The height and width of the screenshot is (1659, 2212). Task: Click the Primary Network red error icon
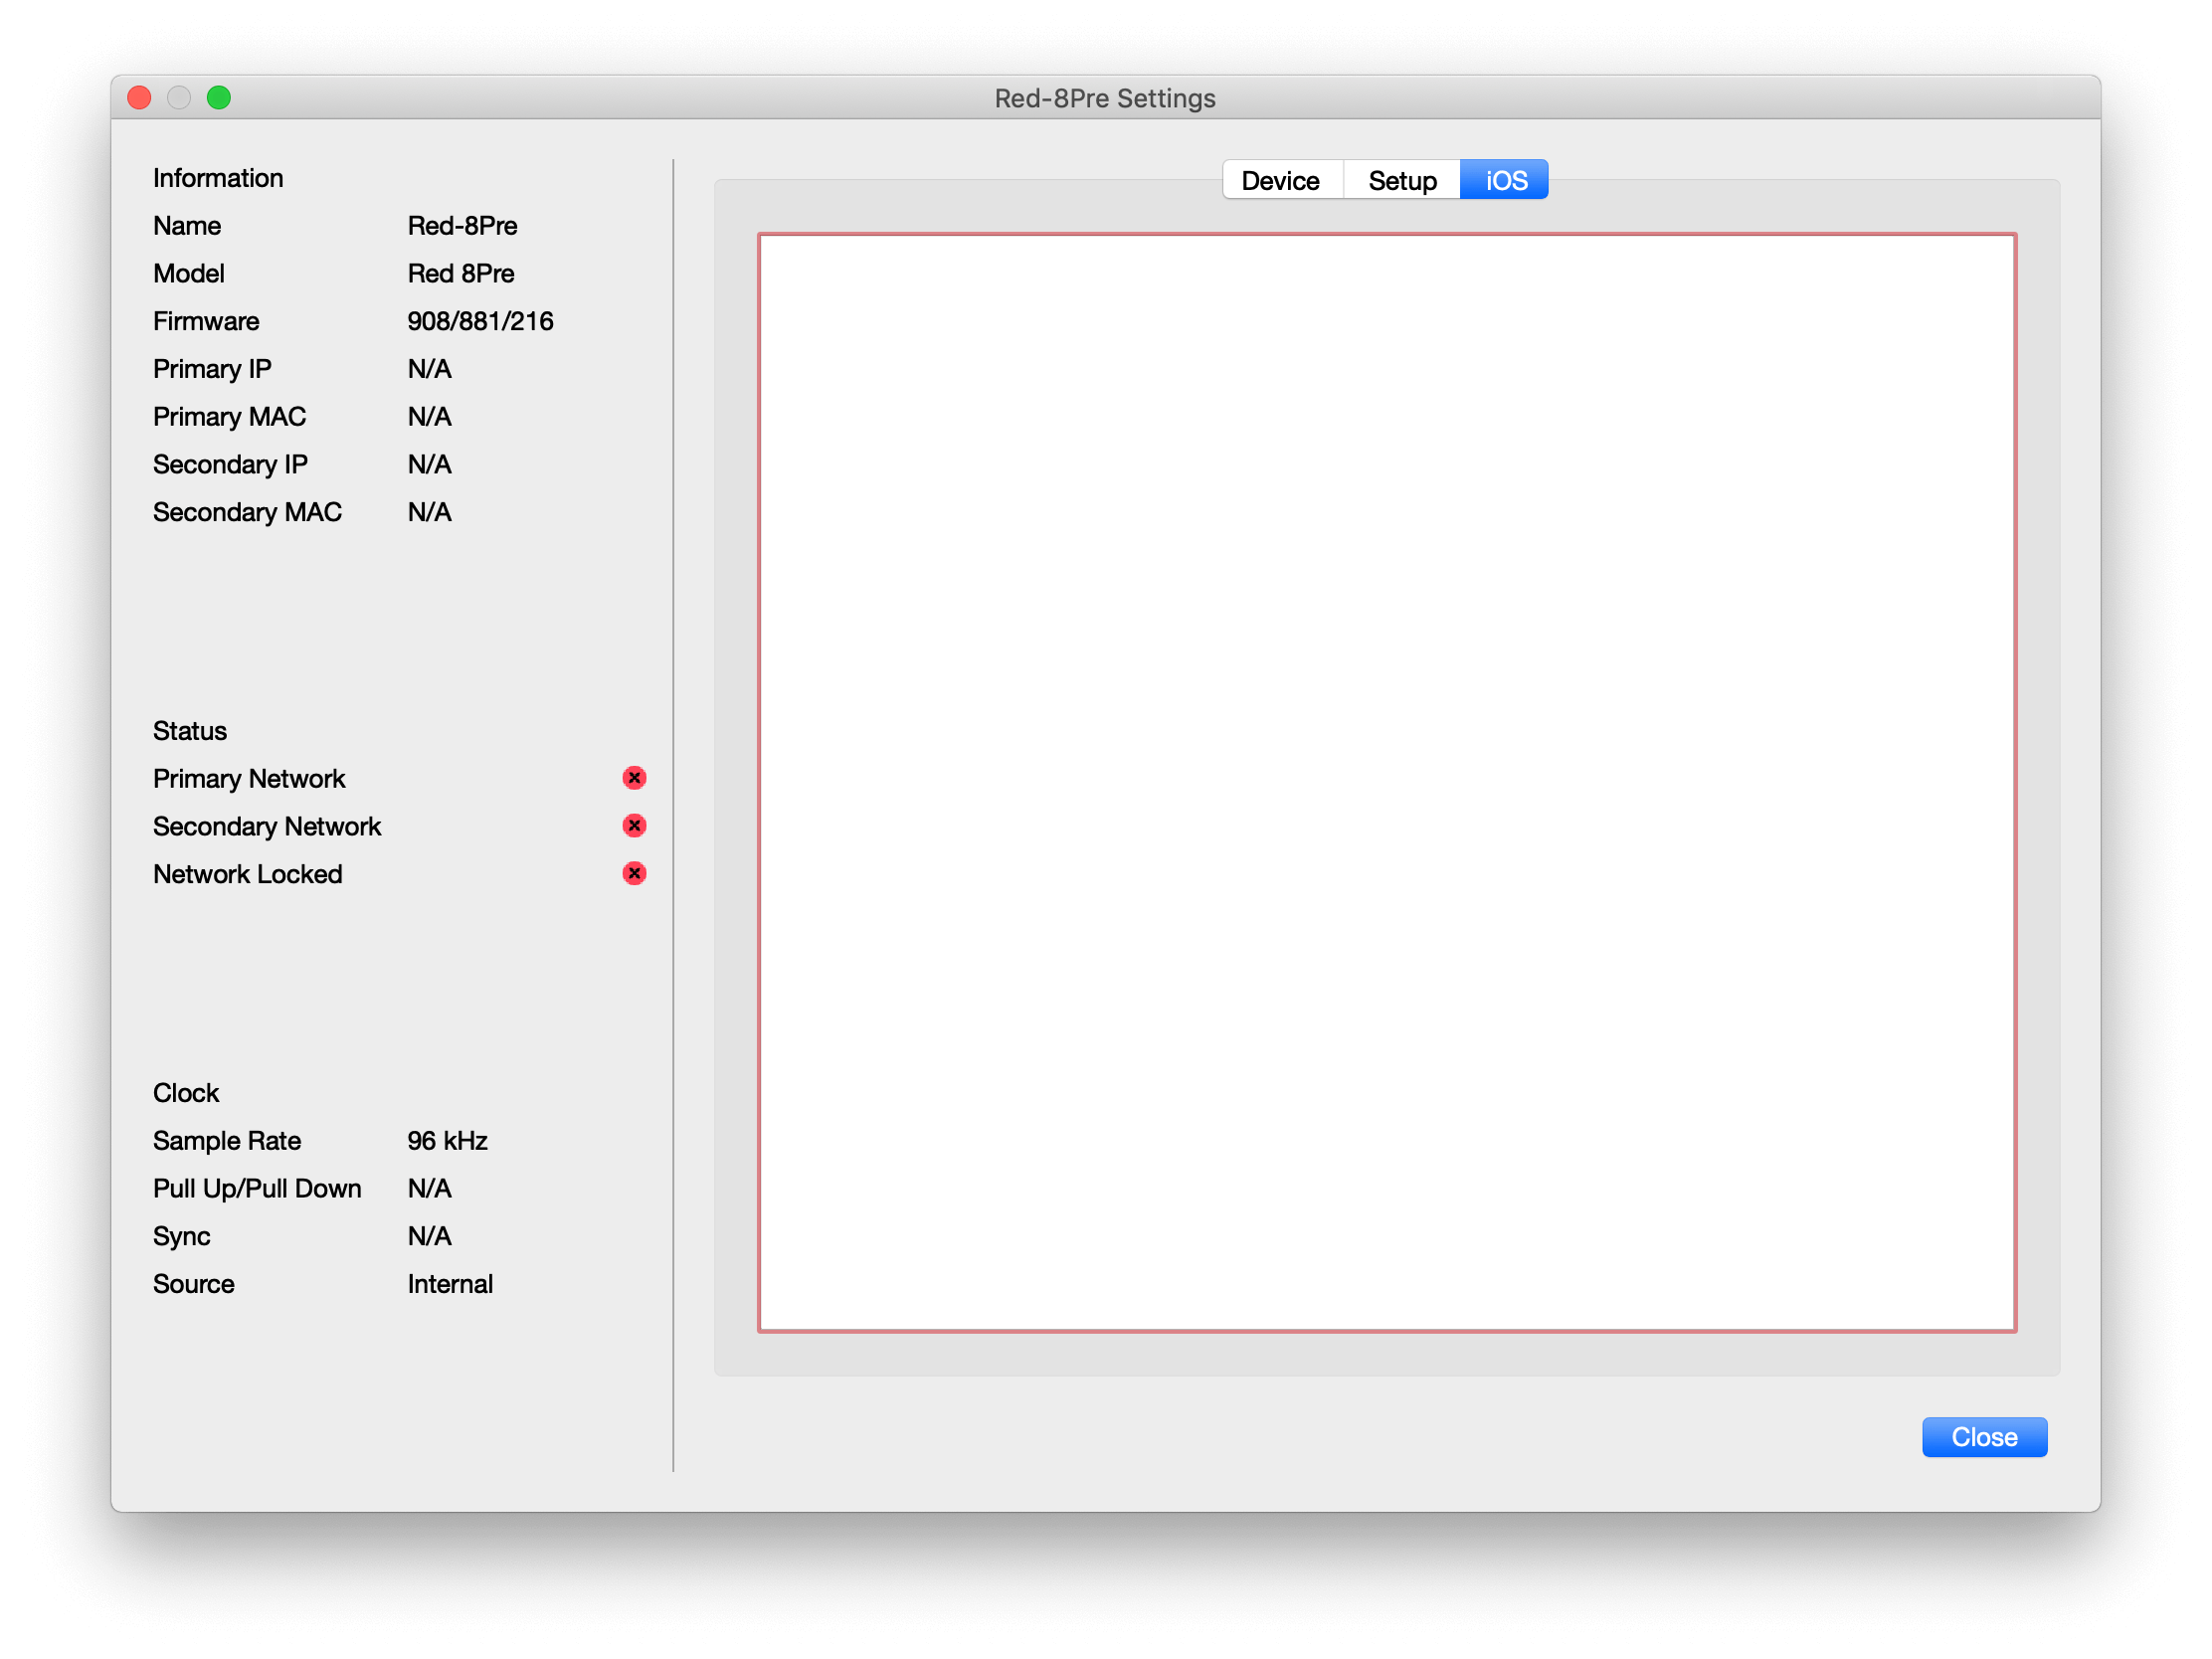tap(634, 779)
